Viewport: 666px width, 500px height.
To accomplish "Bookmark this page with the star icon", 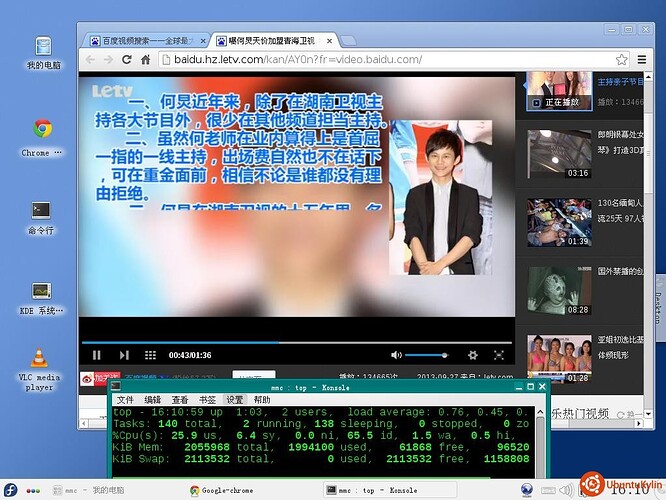I will click(621, 60).
